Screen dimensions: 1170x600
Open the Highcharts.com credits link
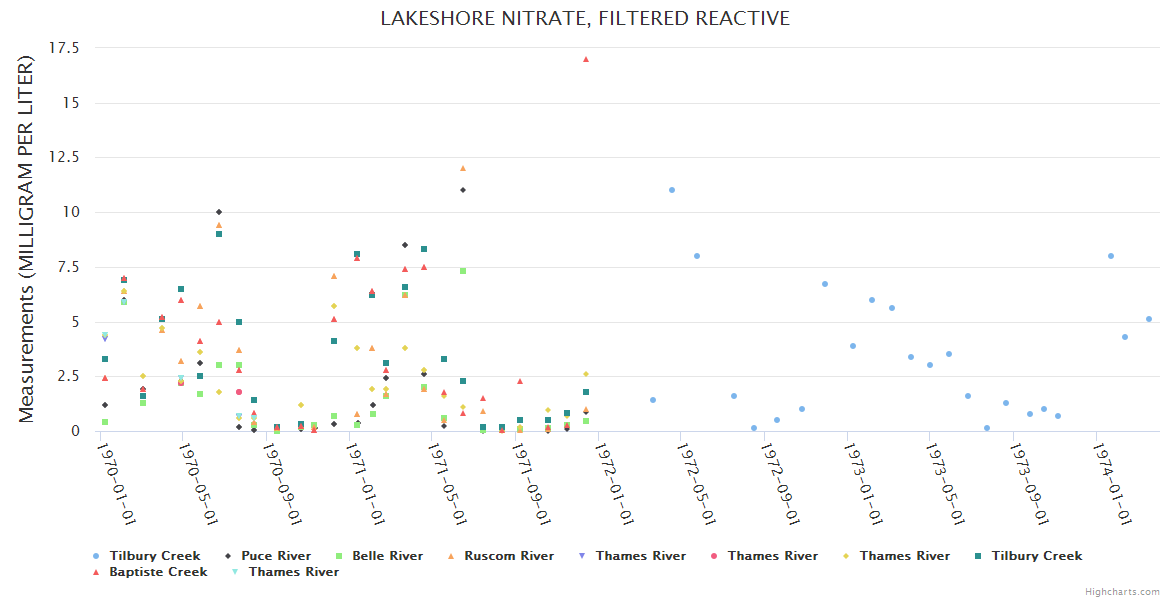click(1122, 592)
